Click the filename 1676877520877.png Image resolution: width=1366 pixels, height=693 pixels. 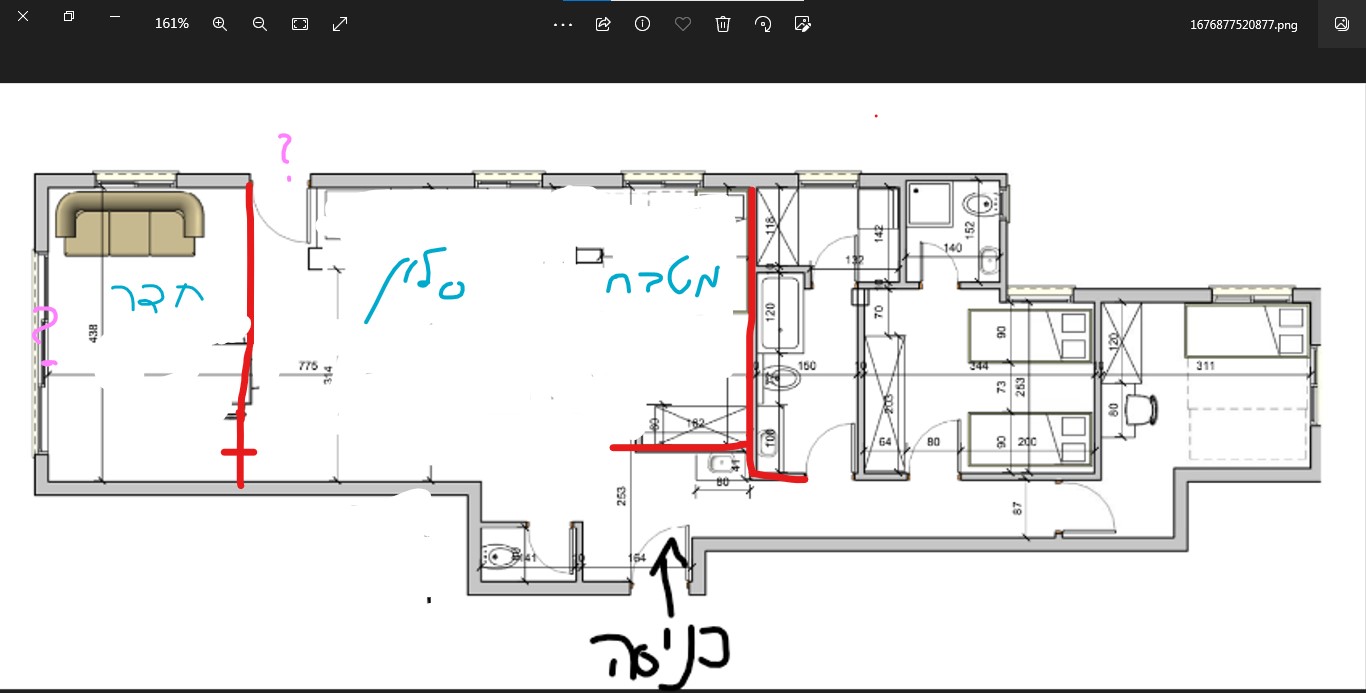click(x=1244, y=25)
